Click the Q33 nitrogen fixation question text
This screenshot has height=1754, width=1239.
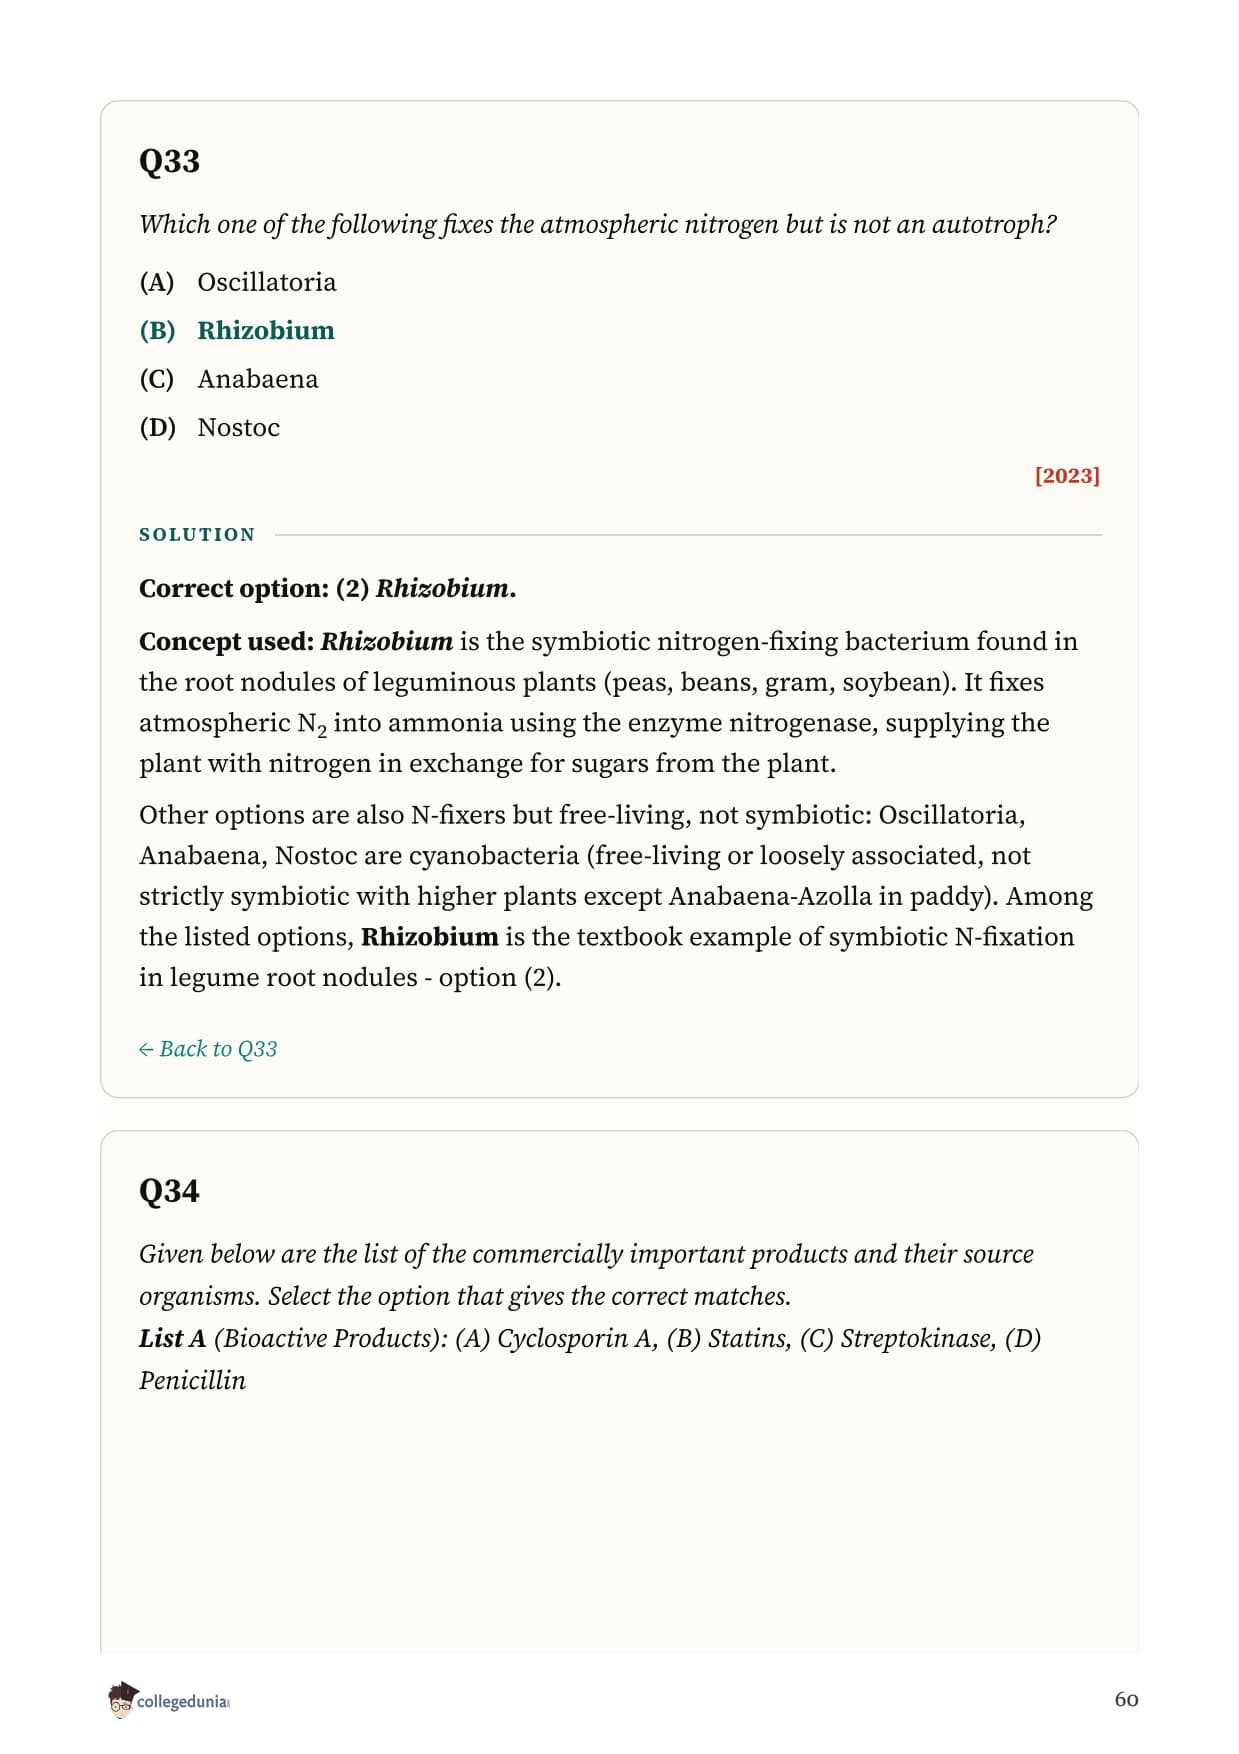(598, 225)
